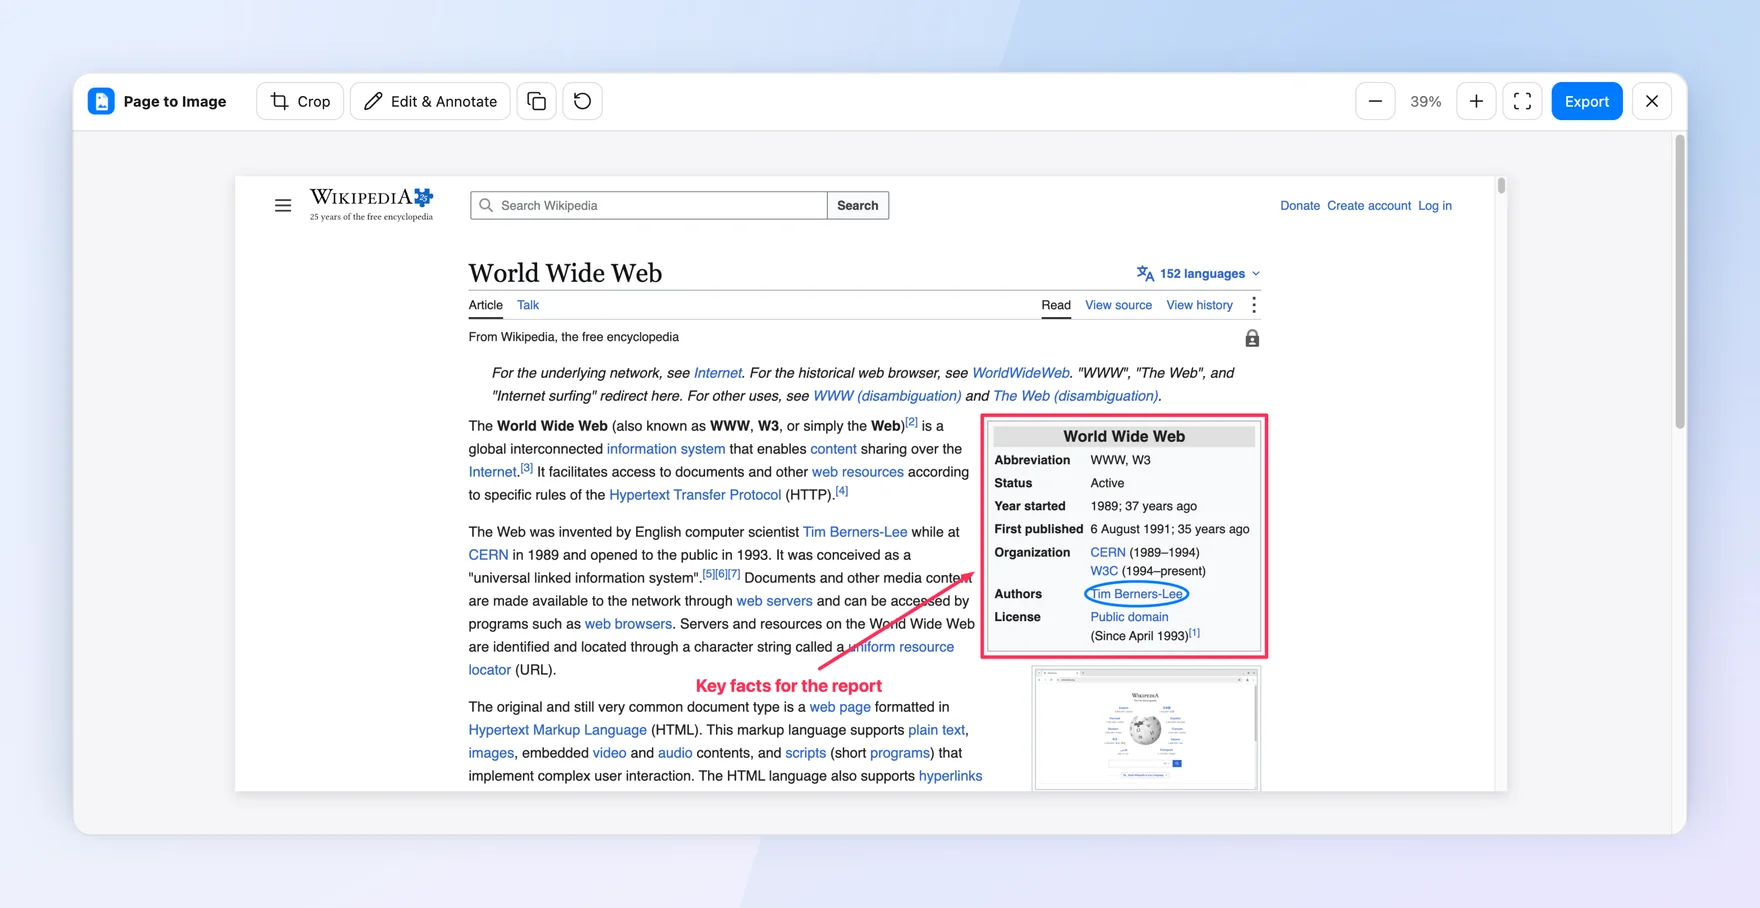
Task: Open The Web (disambiguation) link
Action: click(1075, 396)
